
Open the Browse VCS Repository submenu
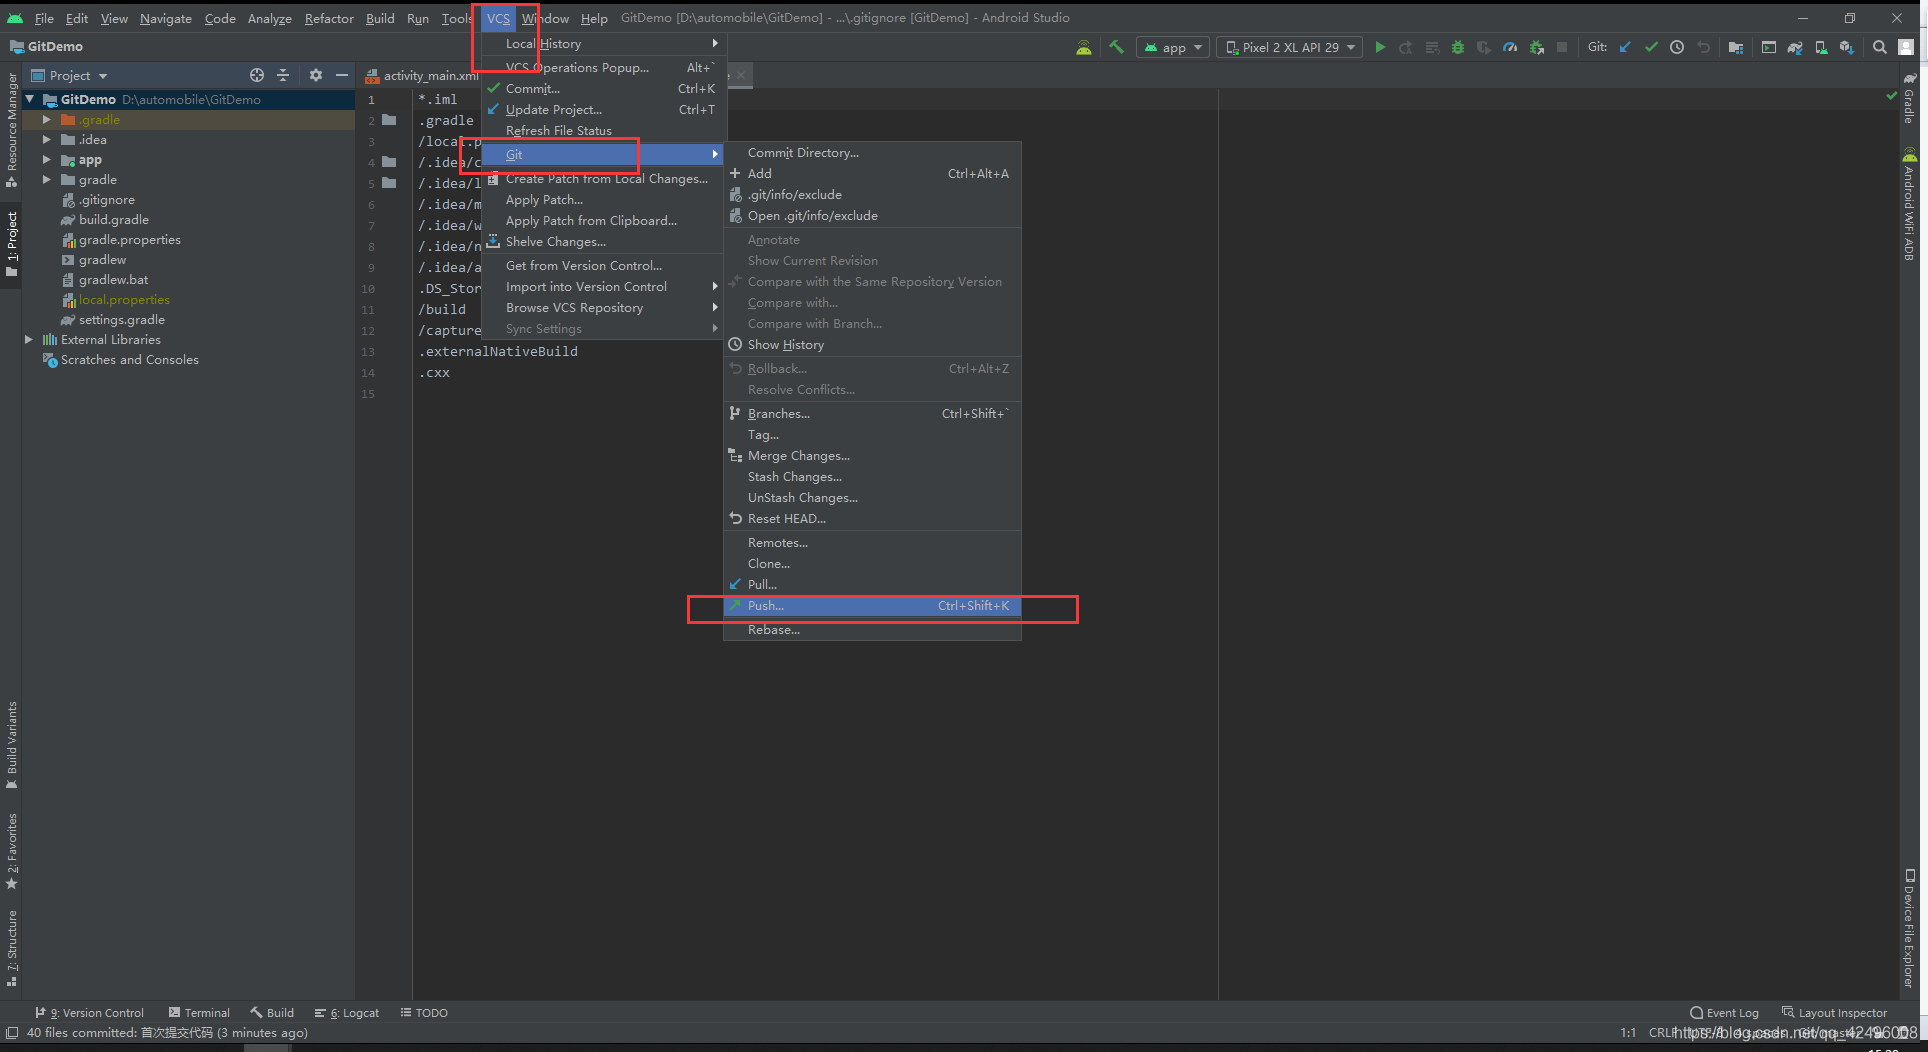[x=603, y=308]
